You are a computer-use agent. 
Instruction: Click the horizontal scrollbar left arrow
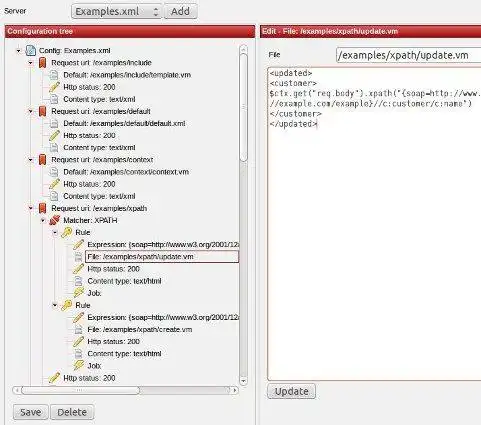click(17, 390)
